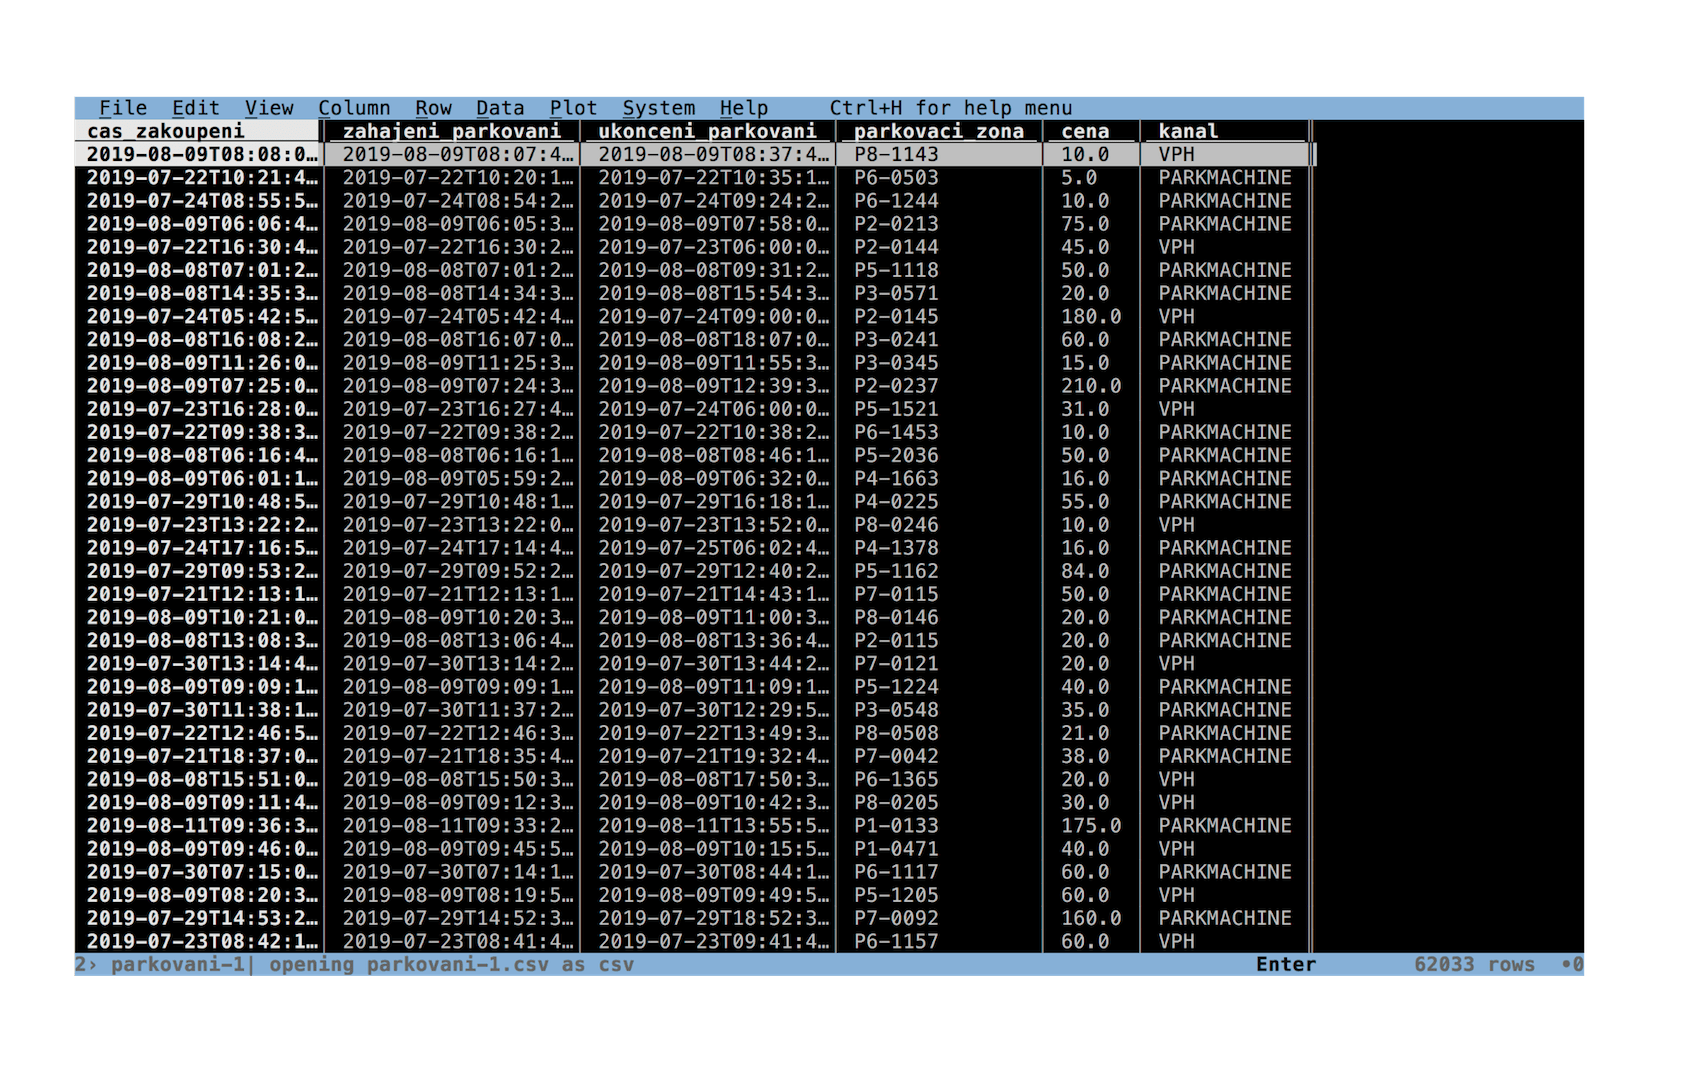Select the zahajeni_parkovani column header
The image size is (1690, 1080).
(452, 131)
